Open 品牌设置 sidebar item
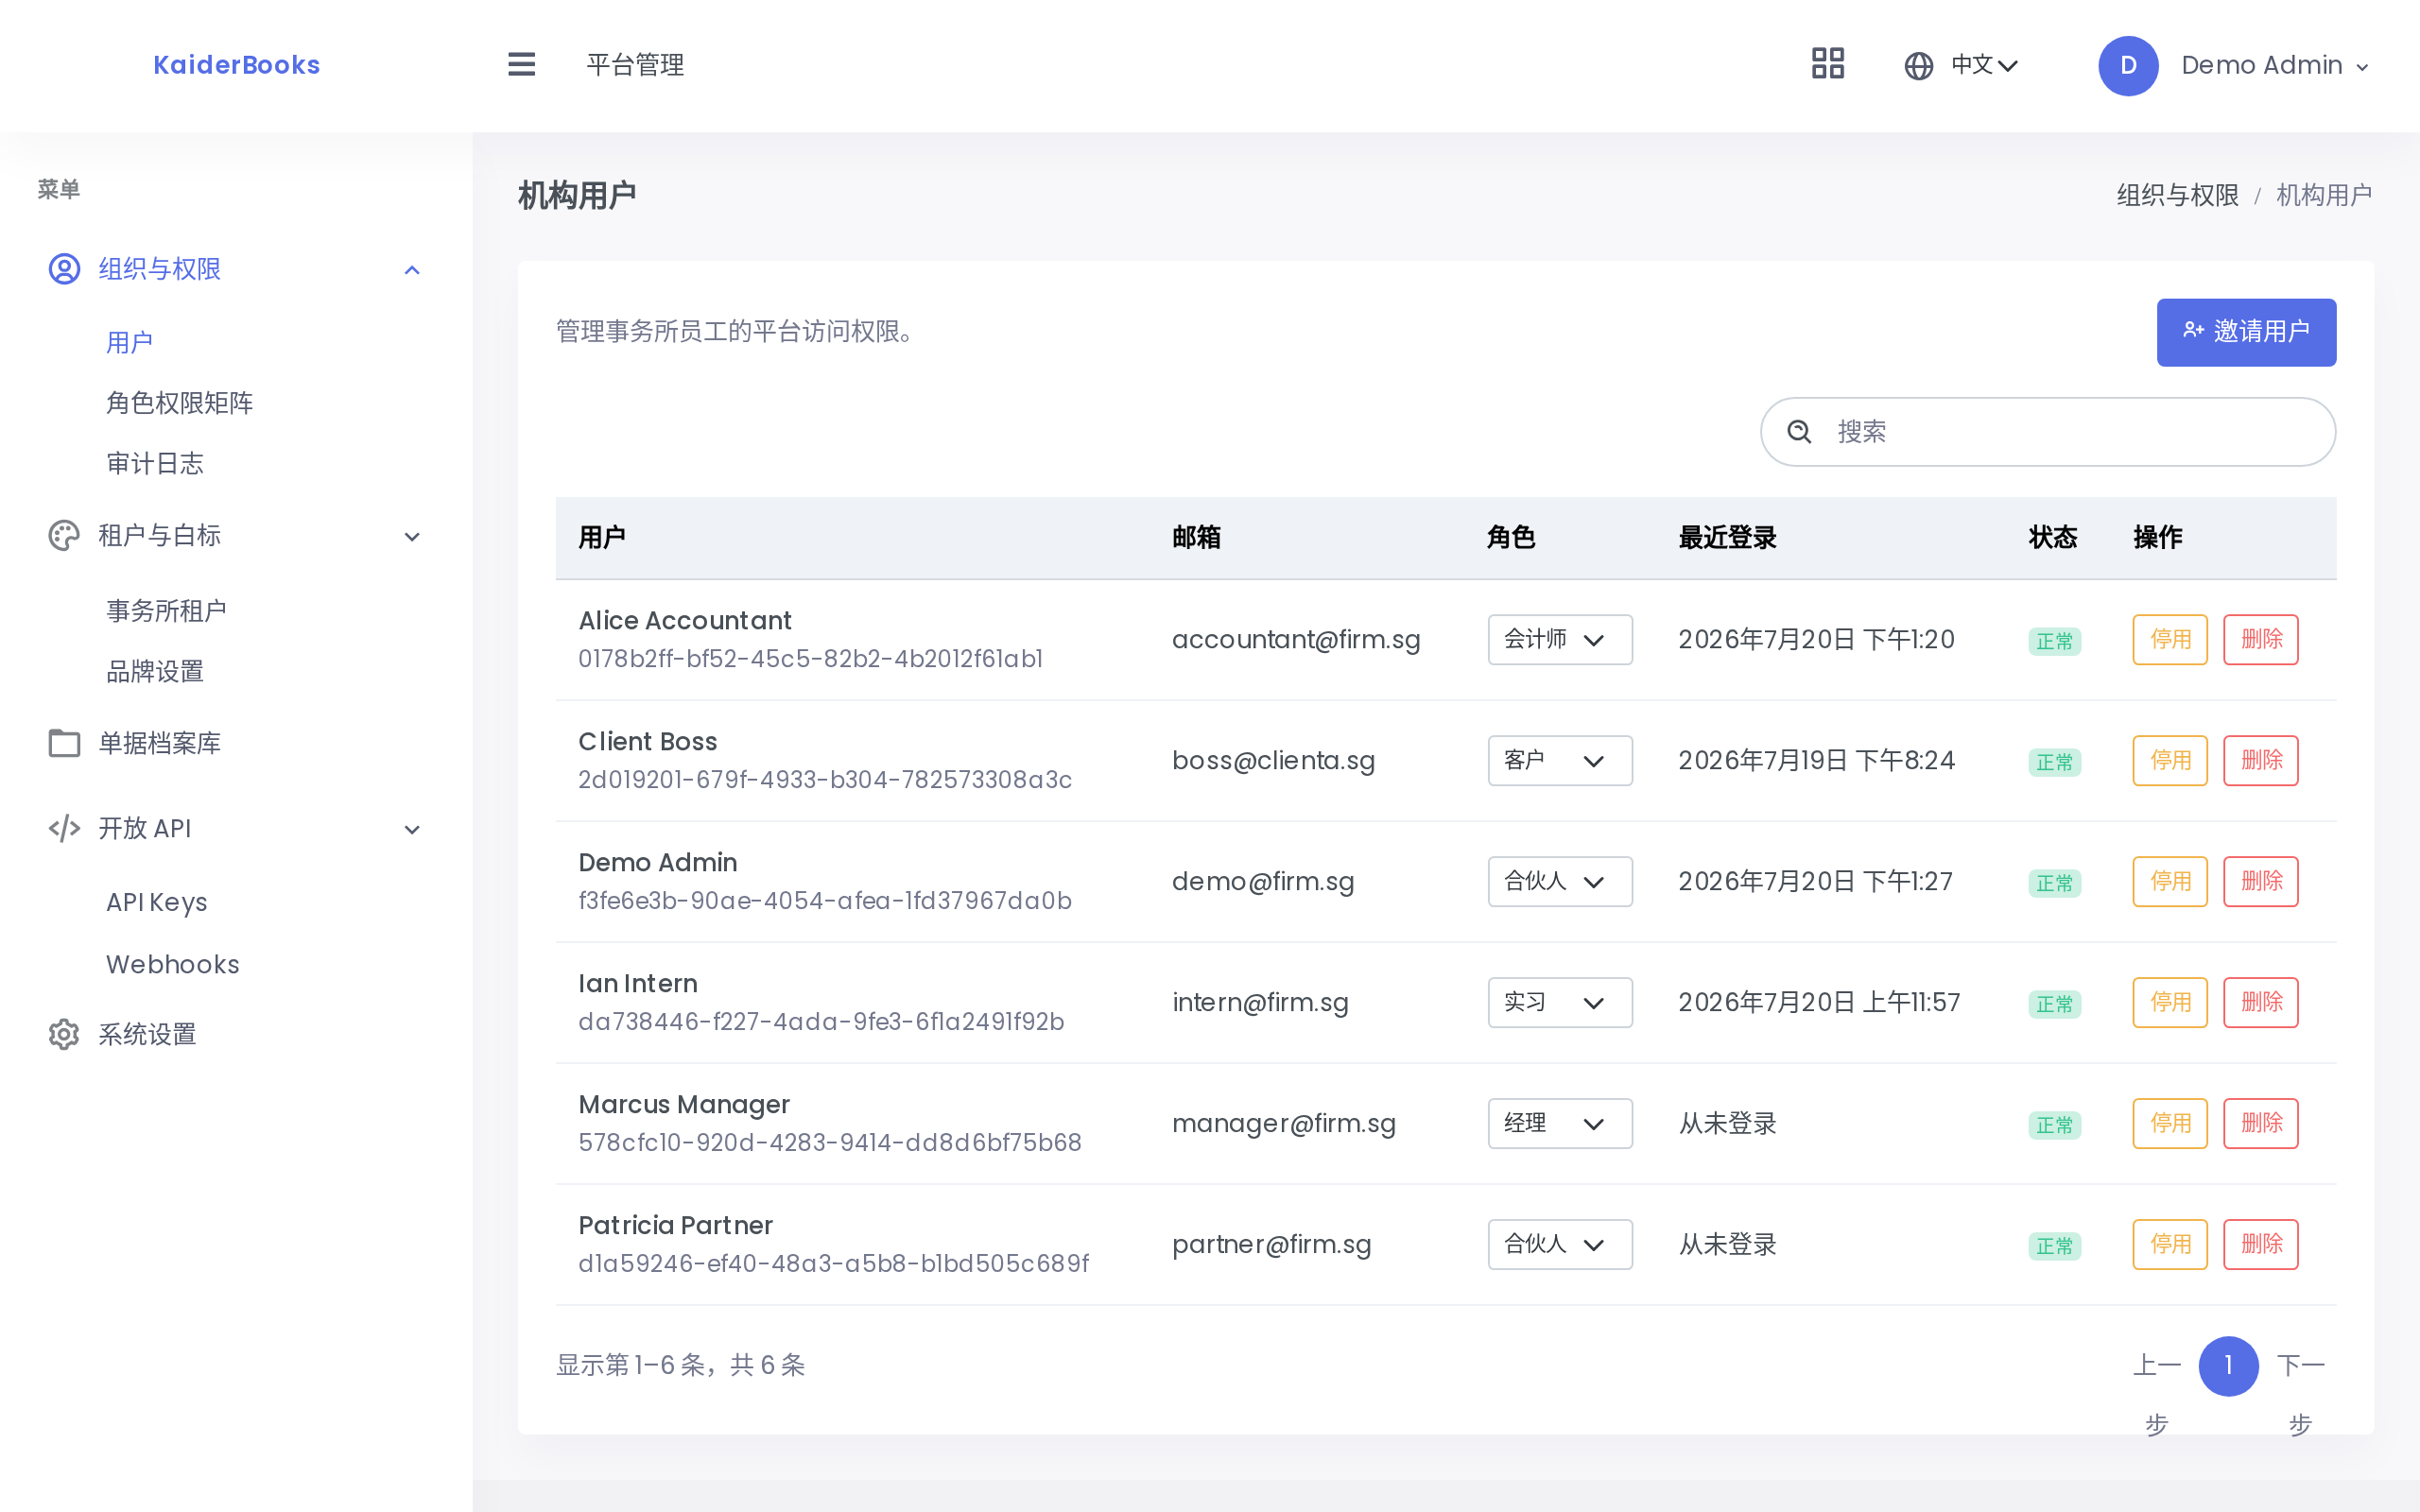 [x=155, y=672]
